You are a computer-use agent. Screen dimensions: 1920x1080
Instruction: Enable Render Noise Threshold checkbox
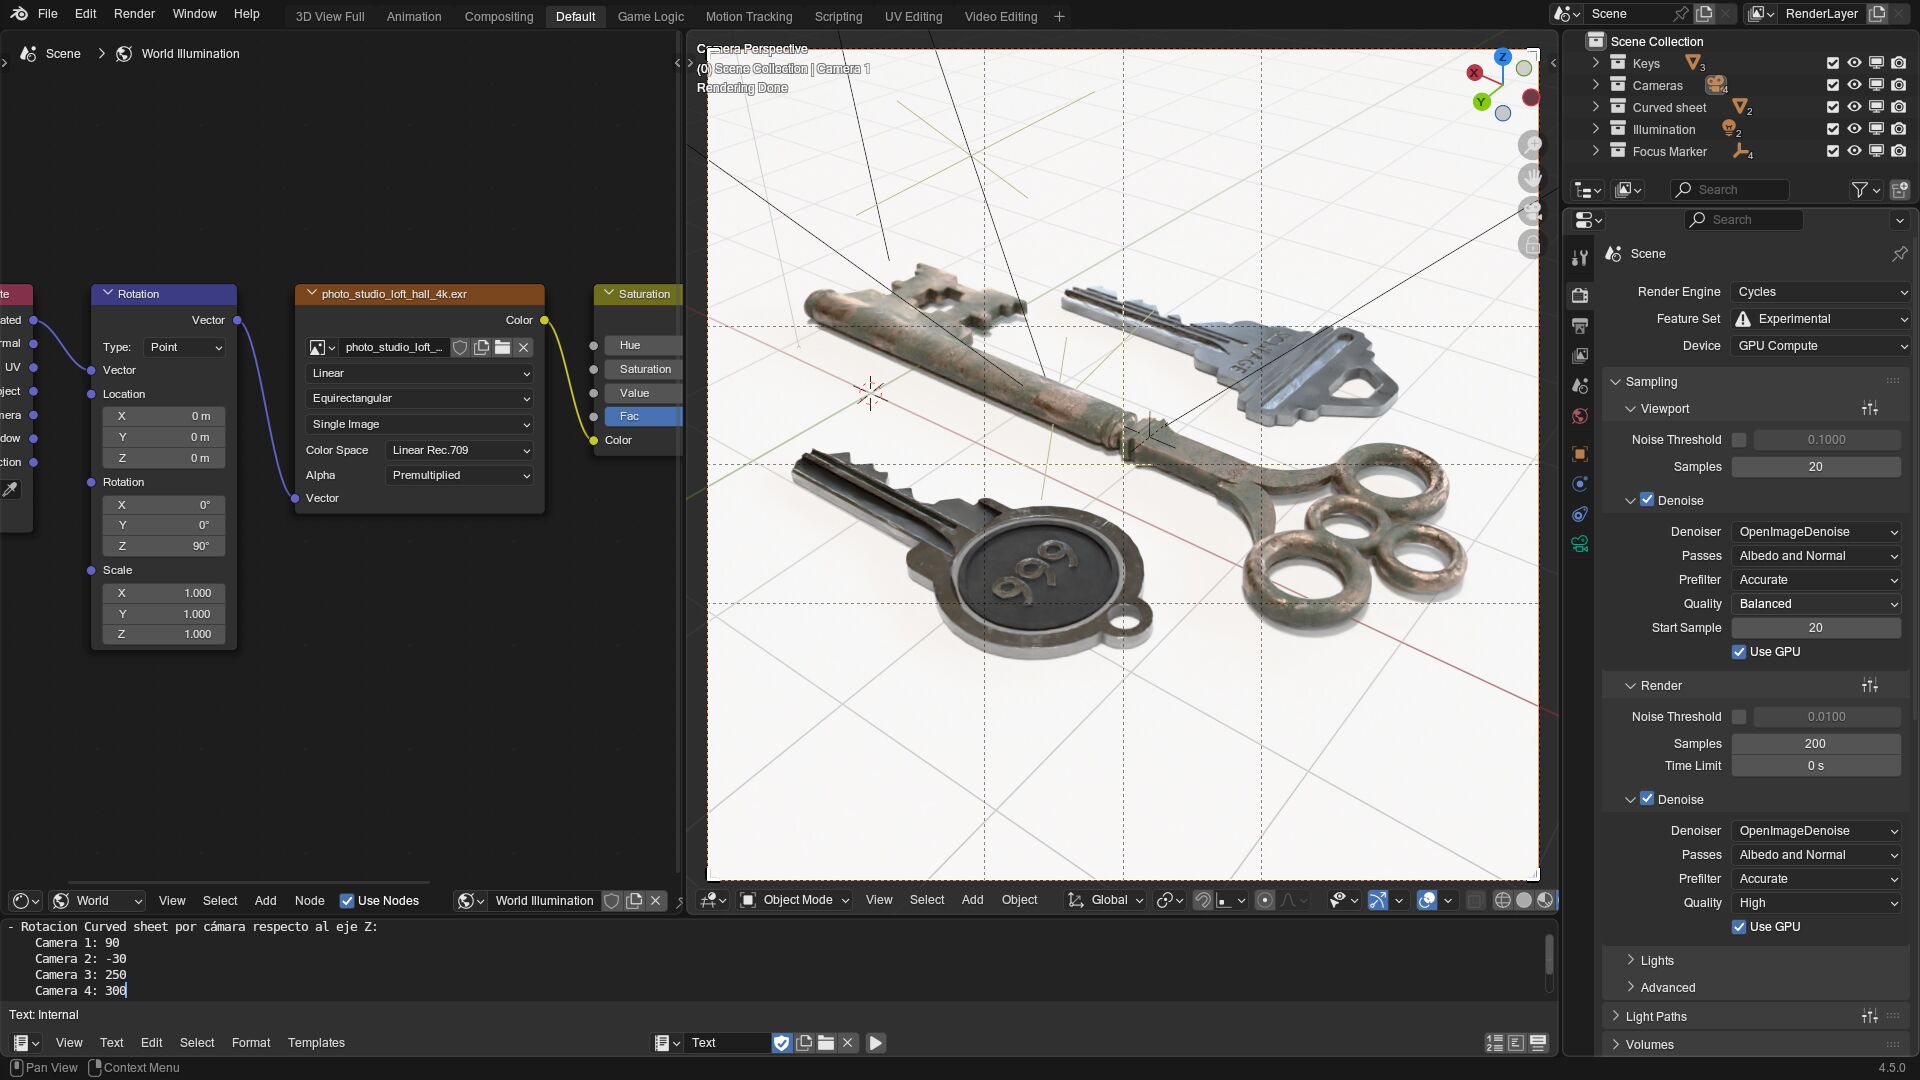1739,717
